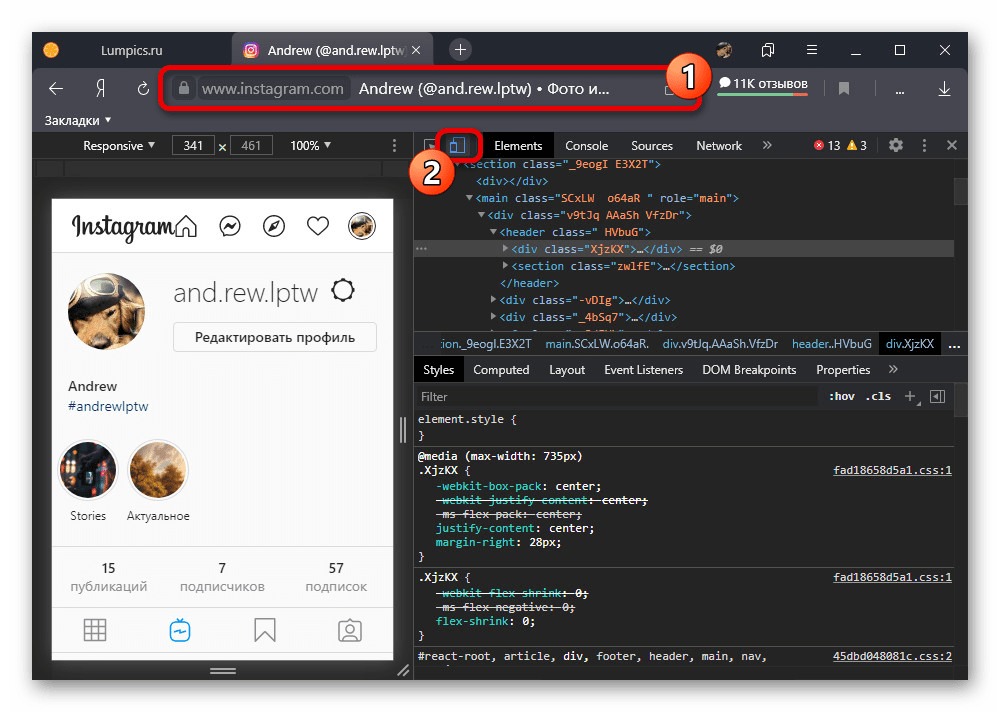Open DevTools settings gear icon
The height and width of the screenshot is (712, 1000).
(896, 146)
